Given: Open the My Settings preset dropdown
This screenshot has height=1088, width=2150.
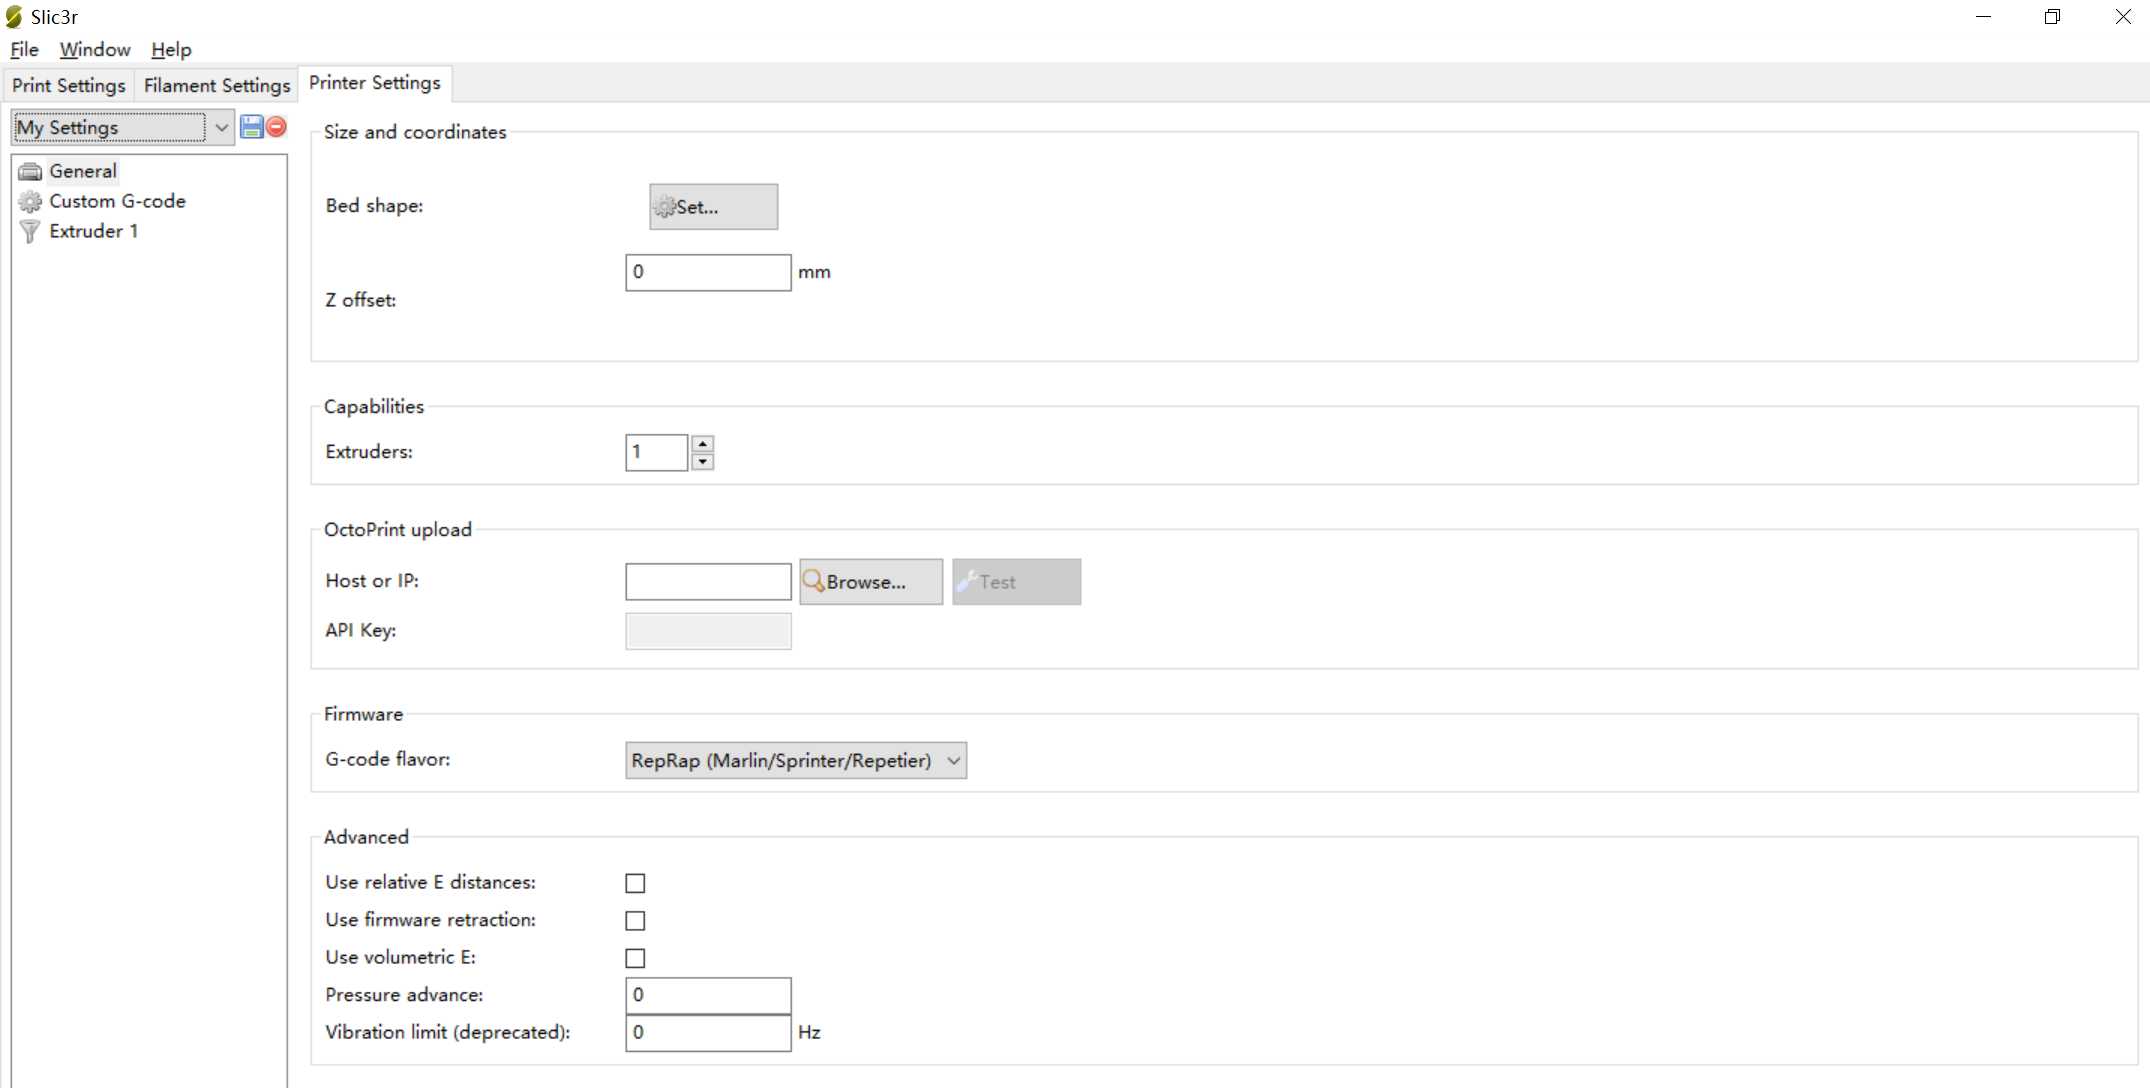Looking at the screenshot, I should click(x=123, y=127).
